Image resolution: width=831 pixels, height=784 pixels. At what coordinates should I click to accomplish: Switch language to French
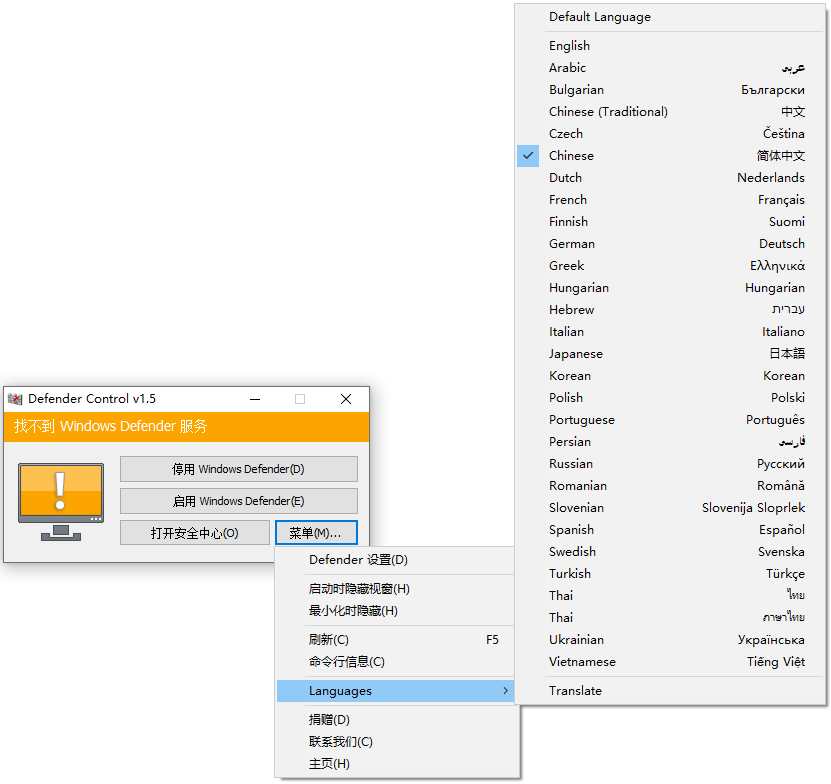670,200
